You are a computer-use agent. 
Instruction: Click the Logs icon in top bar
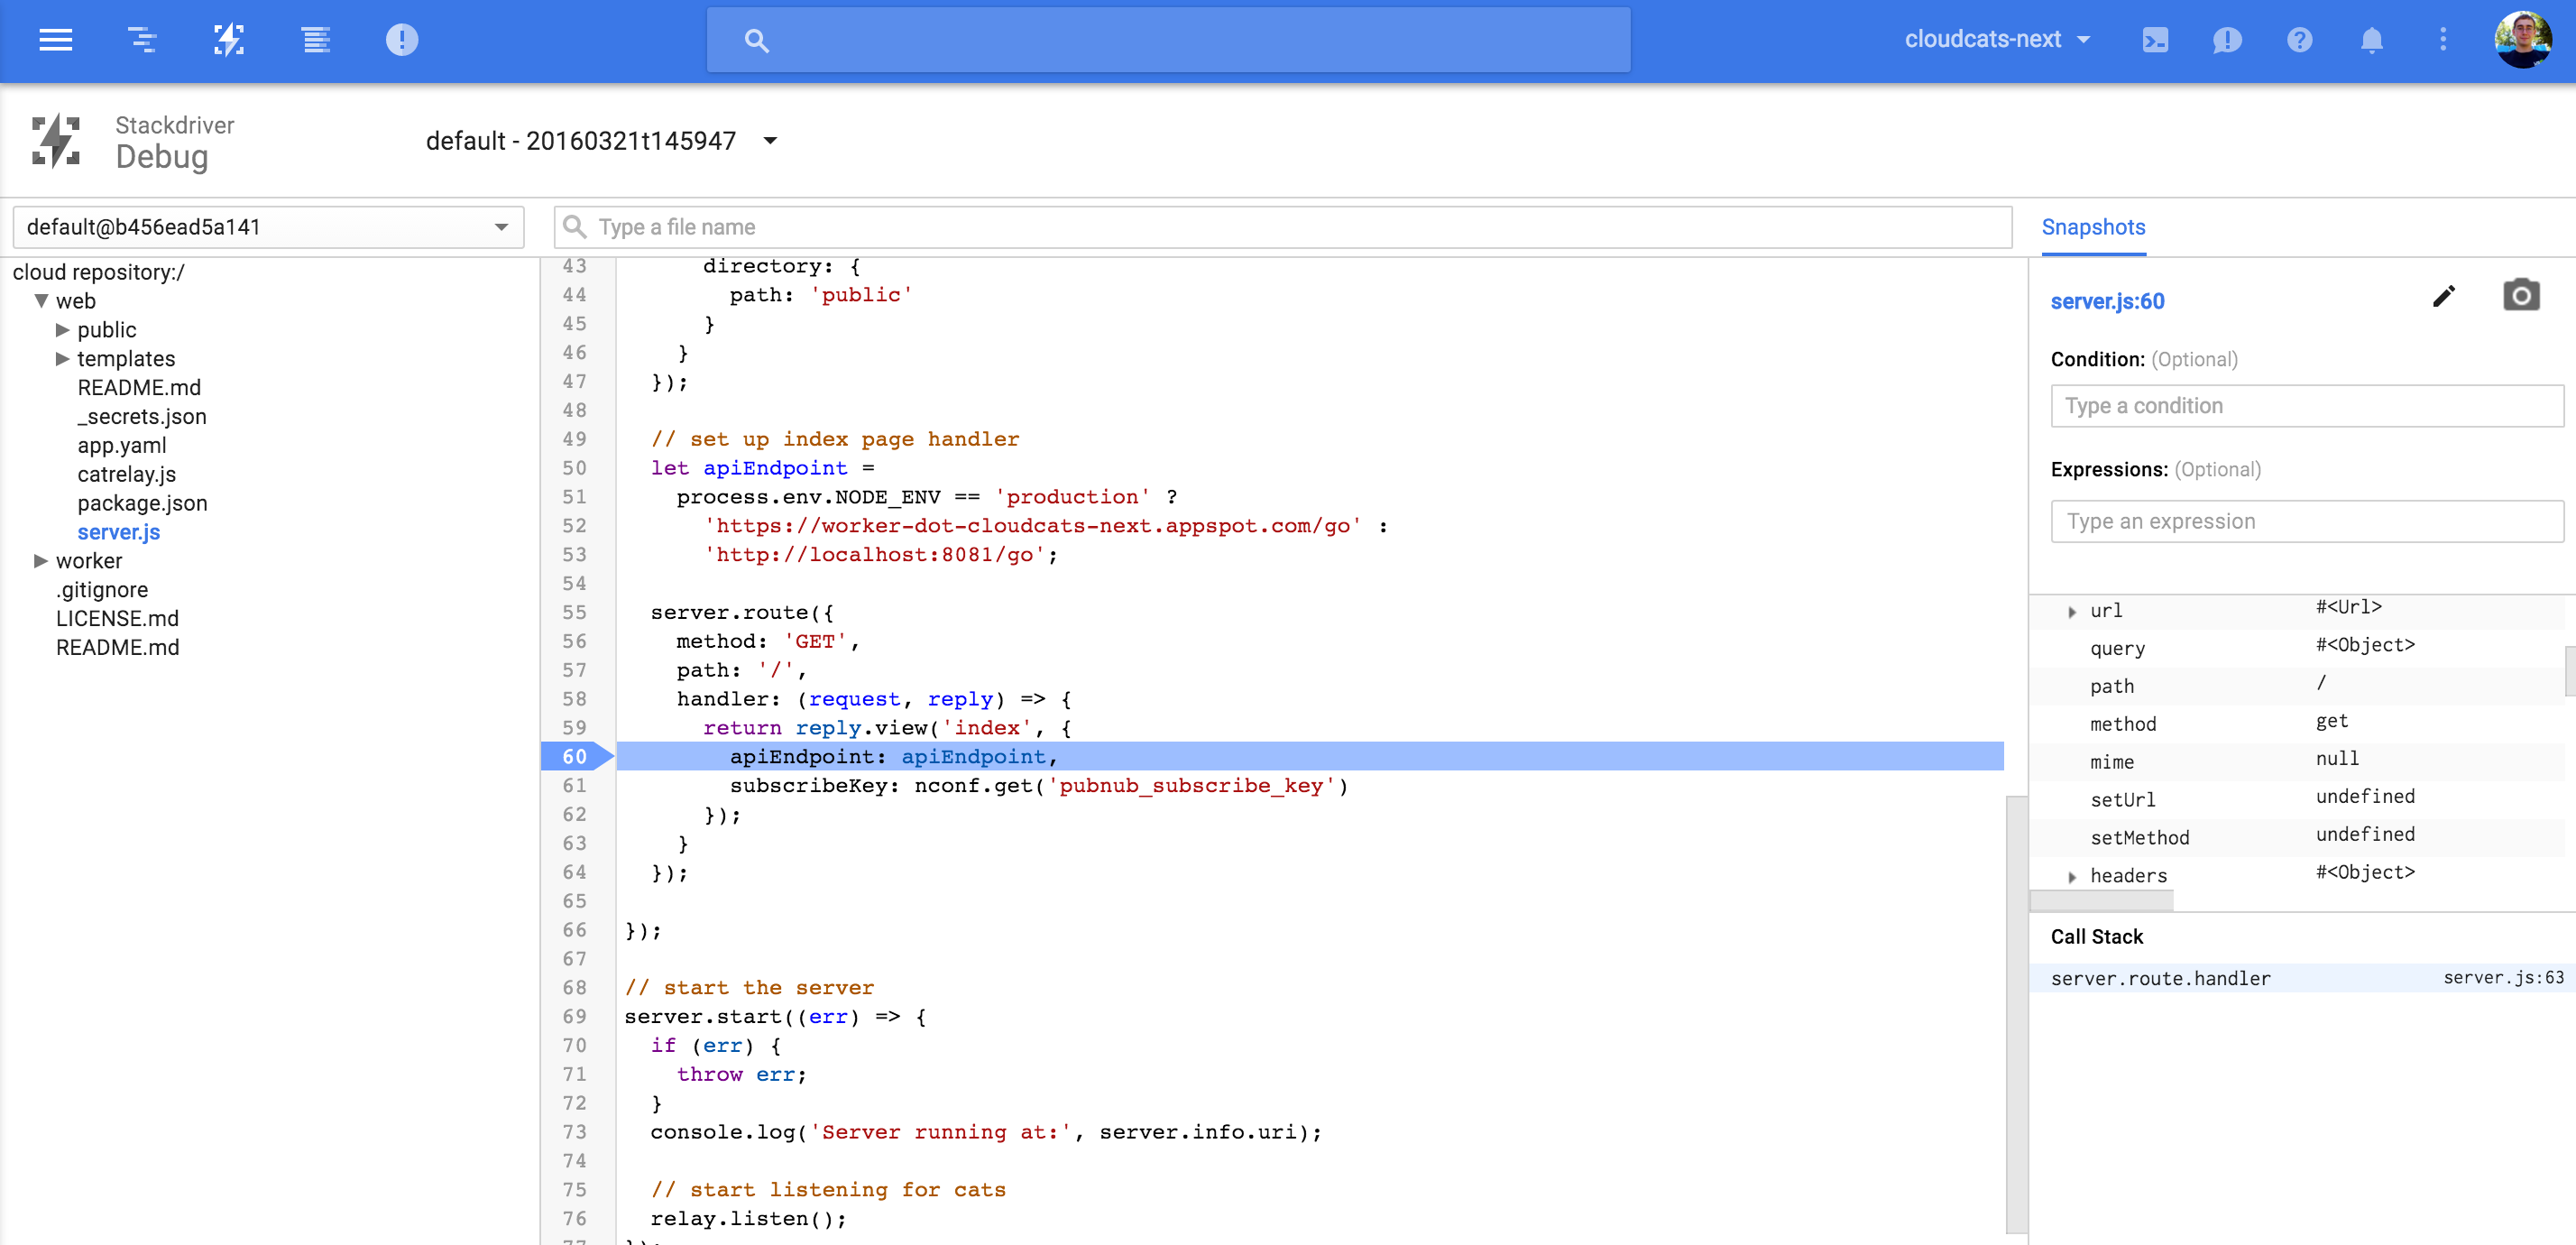pyautogui.click(x=316, y=40)
